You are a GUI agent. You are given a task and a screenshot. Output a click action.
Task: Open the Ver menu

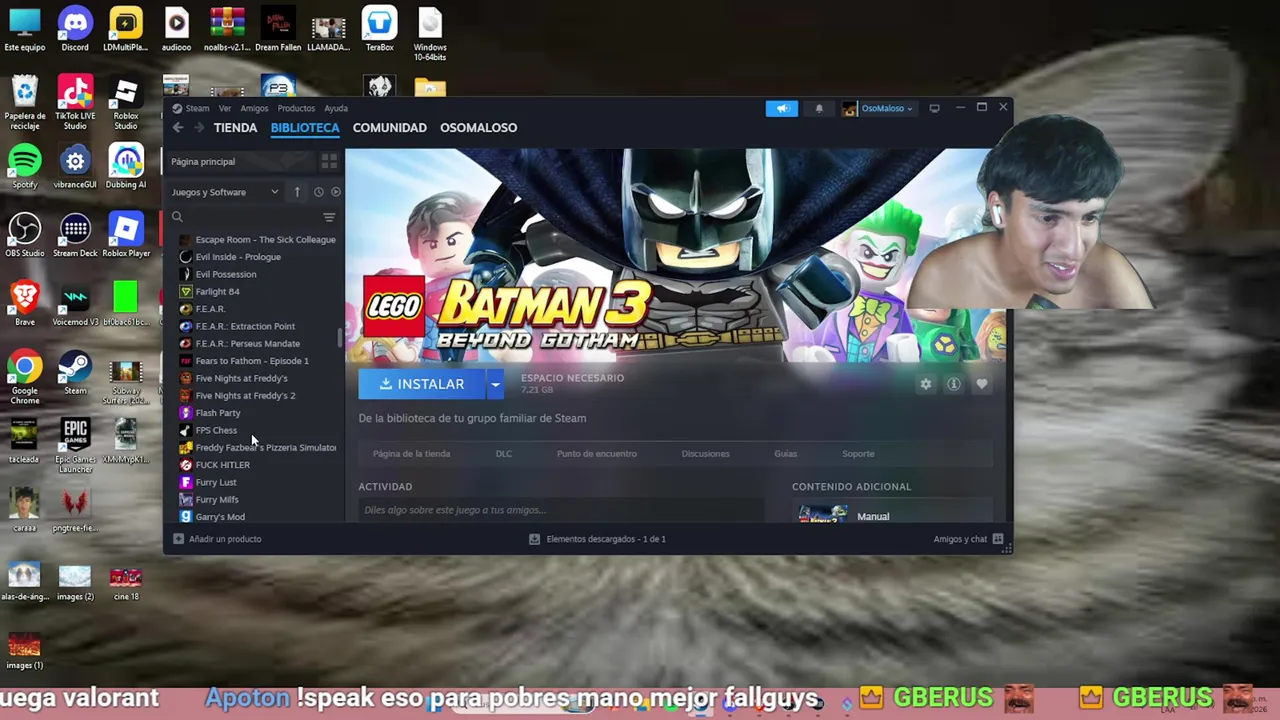[225, 108]
